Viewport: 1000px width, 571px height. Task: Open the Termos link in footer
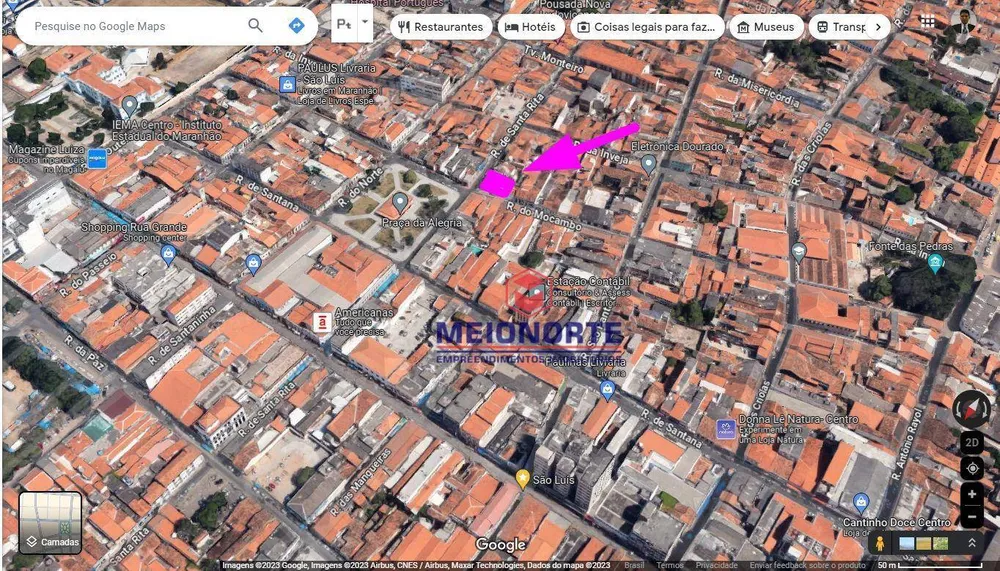tap(670, 565)
